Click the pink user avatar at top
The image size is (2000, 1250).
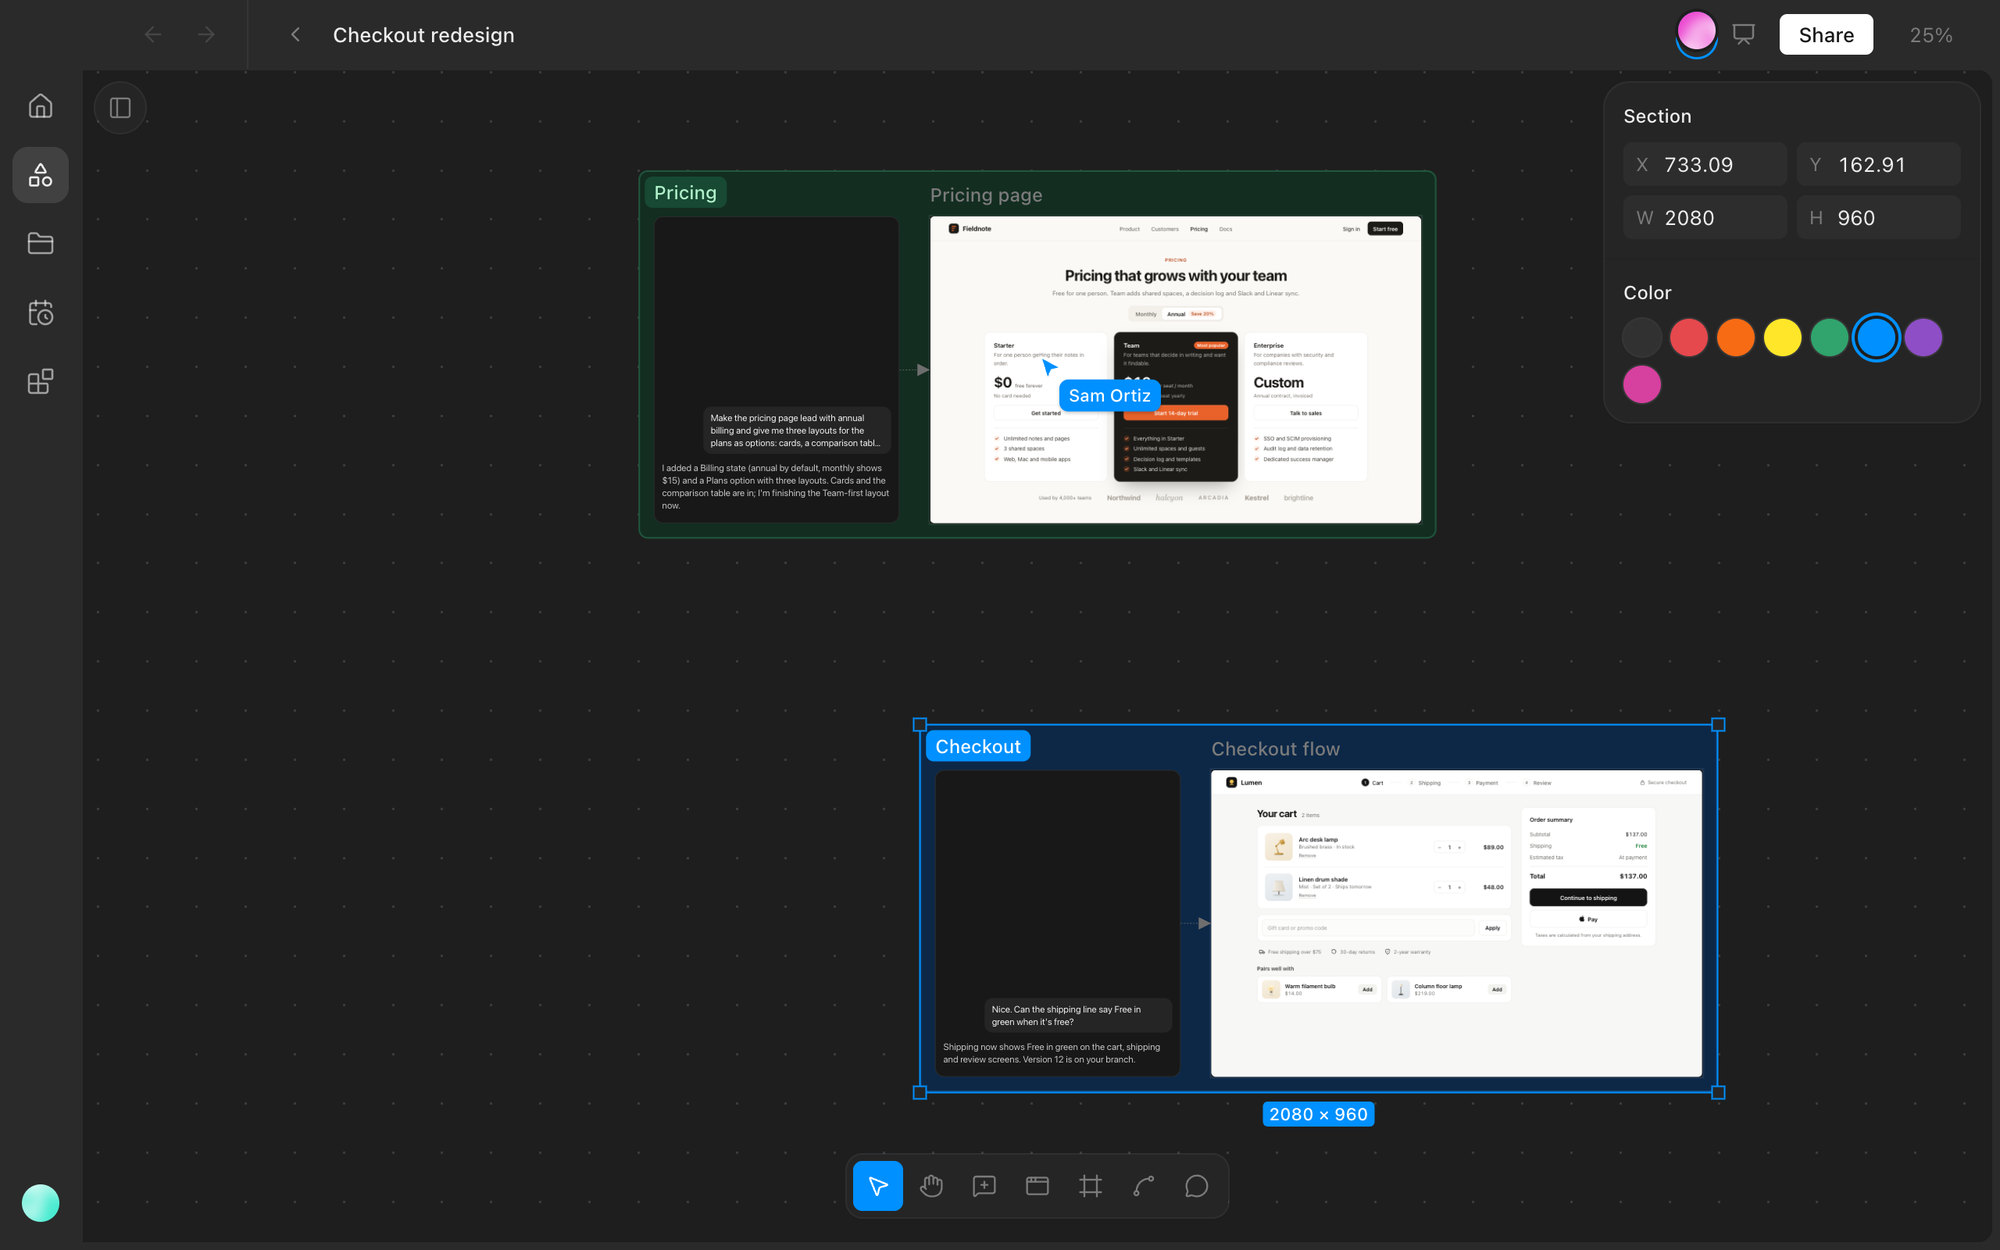pyautogui.click(x=1696, y=33)
